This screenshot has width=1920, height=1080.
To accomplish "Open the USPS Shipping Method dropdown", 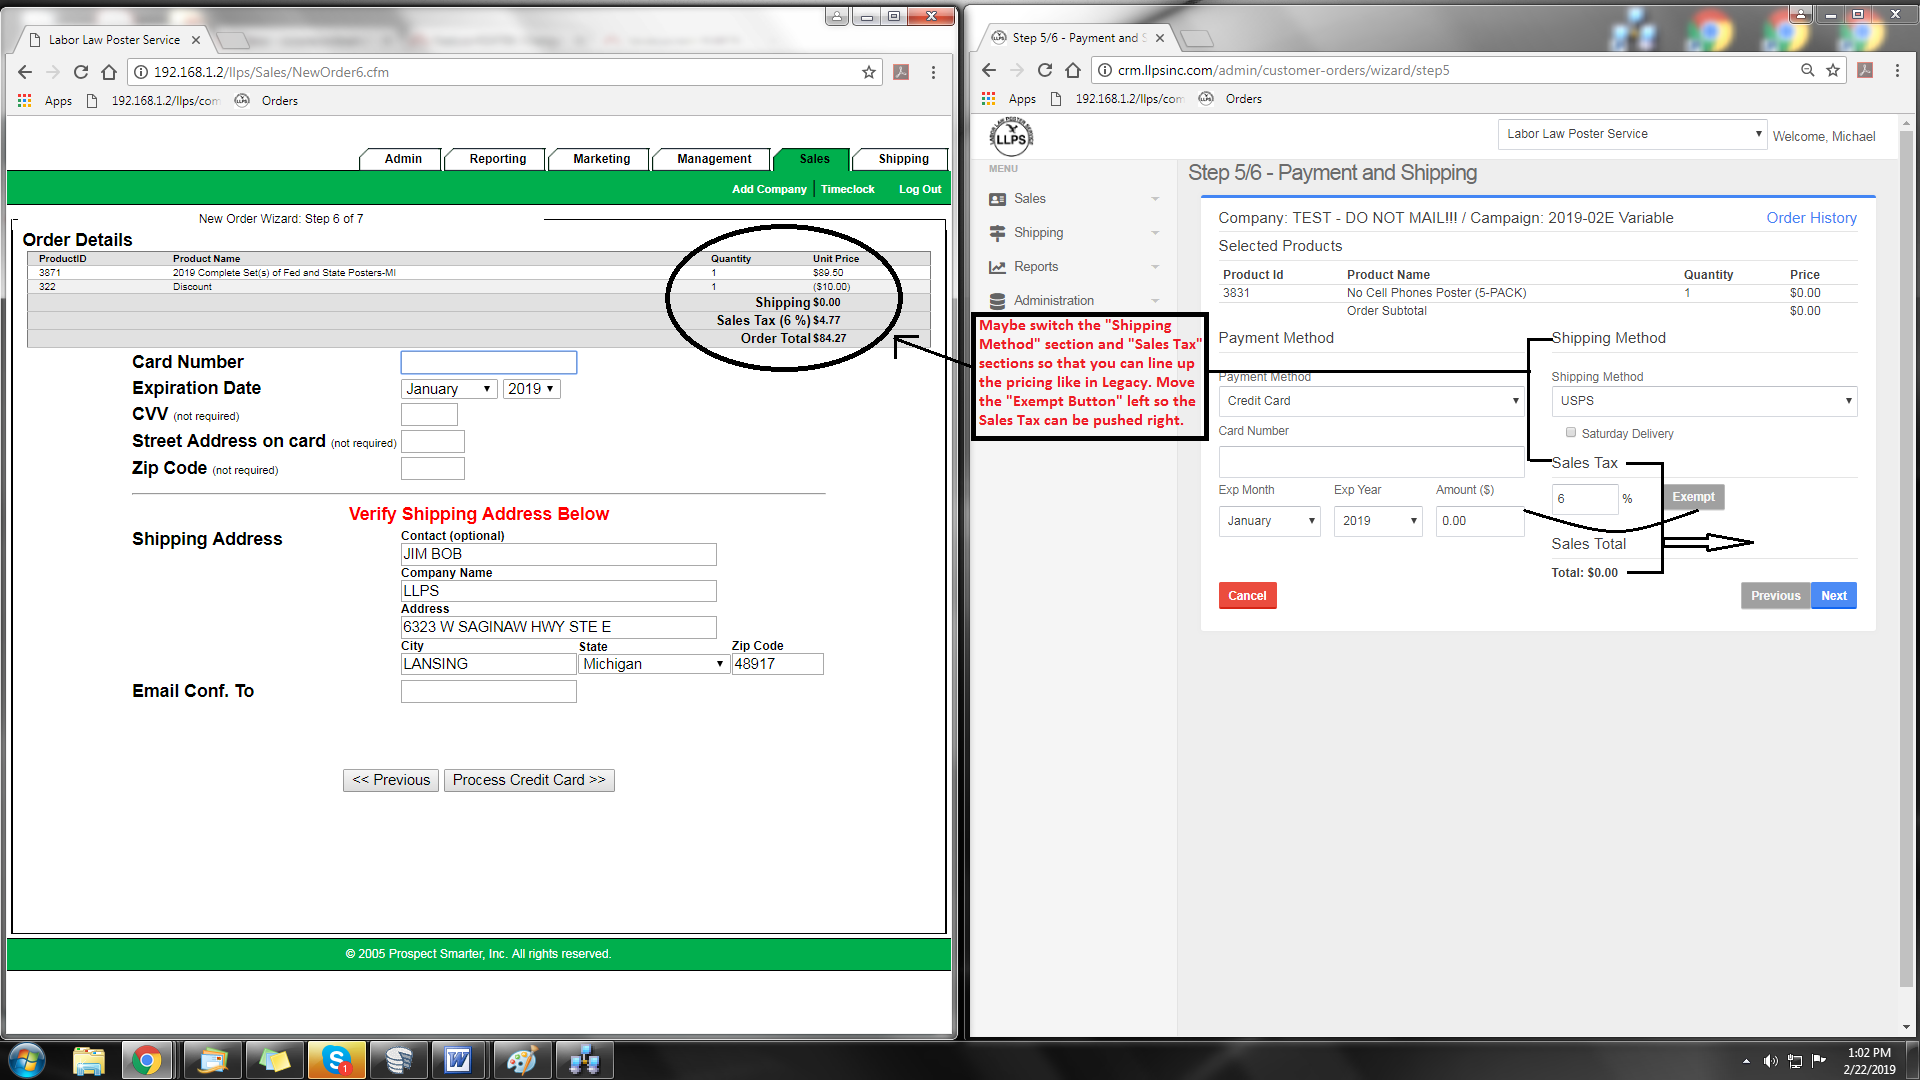I will 1704,401.
